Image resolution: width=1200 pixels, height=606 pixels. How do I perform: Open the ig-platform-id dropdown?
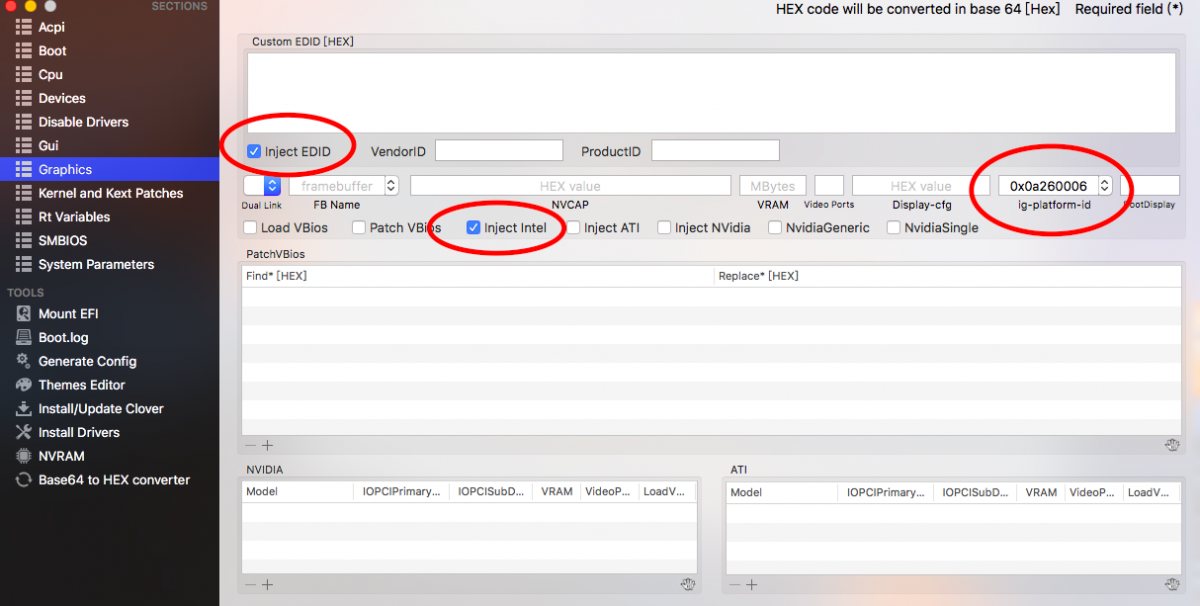(1104, 186)
